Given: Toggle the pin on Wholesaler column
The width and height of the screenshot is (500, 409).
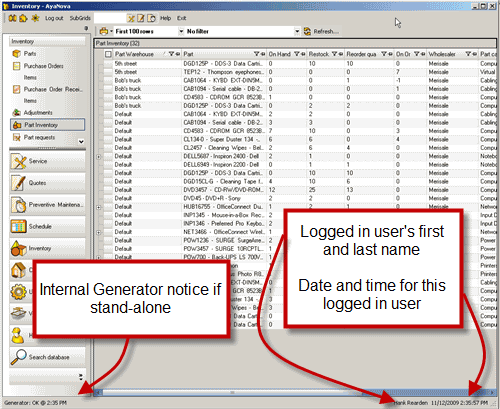Looking at the screenshot, I should [x=474, y=54].
